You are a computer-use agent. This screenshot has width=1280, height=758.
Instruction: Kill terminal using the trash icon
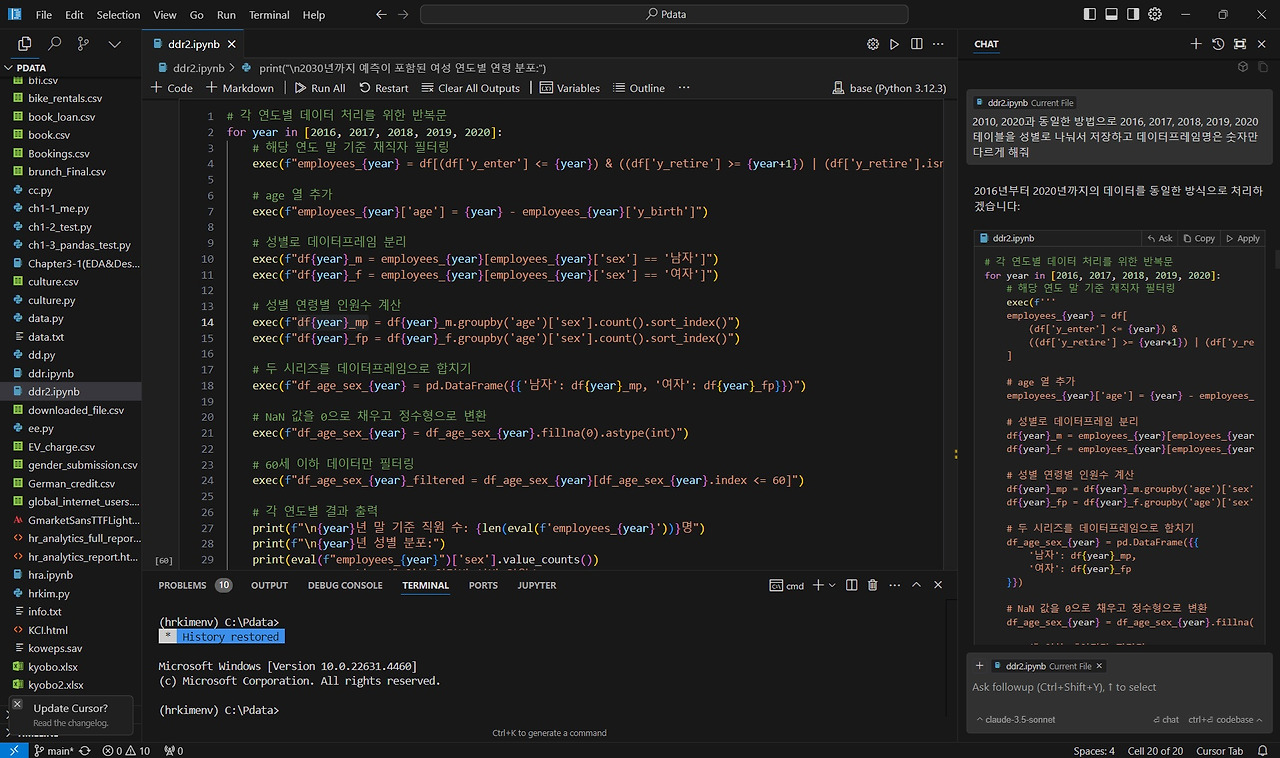872,585
